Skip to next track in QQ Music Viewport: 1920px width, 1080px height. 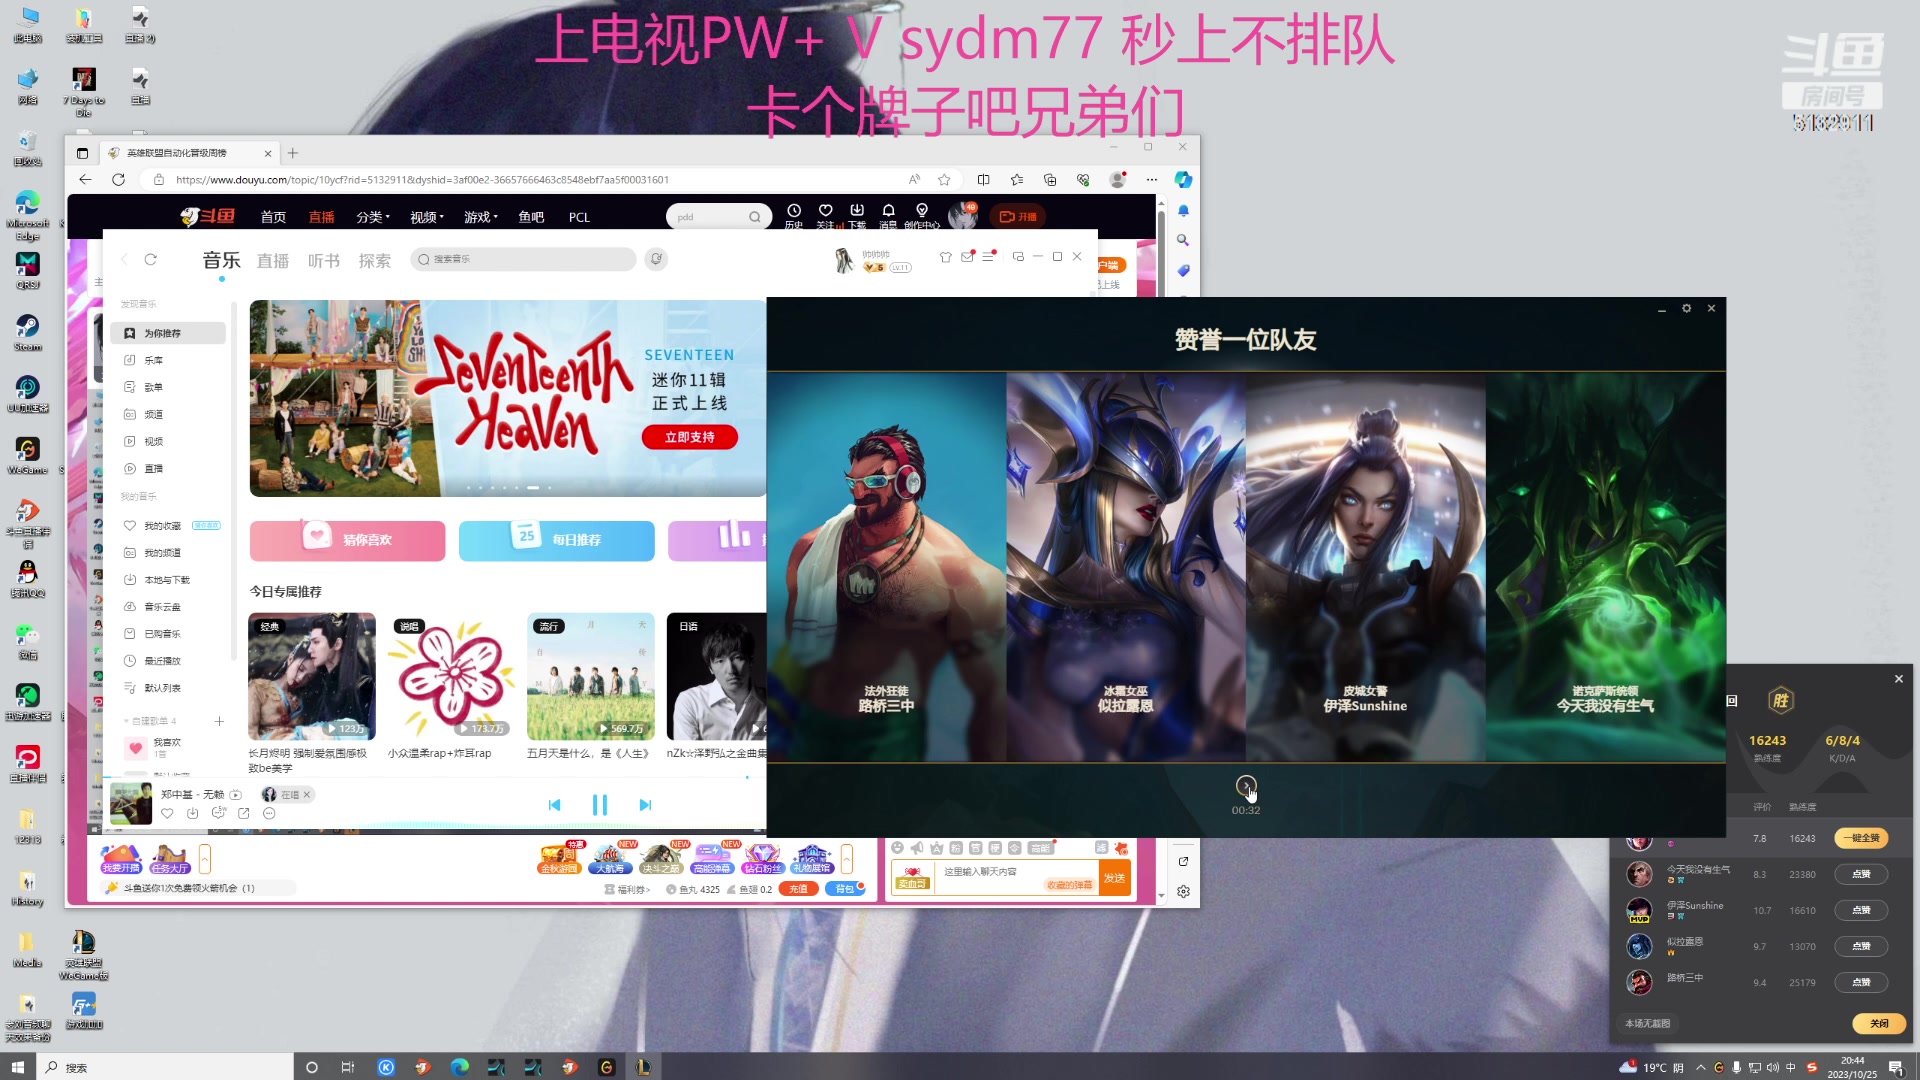pyautogui.click(x=645, y=805)
